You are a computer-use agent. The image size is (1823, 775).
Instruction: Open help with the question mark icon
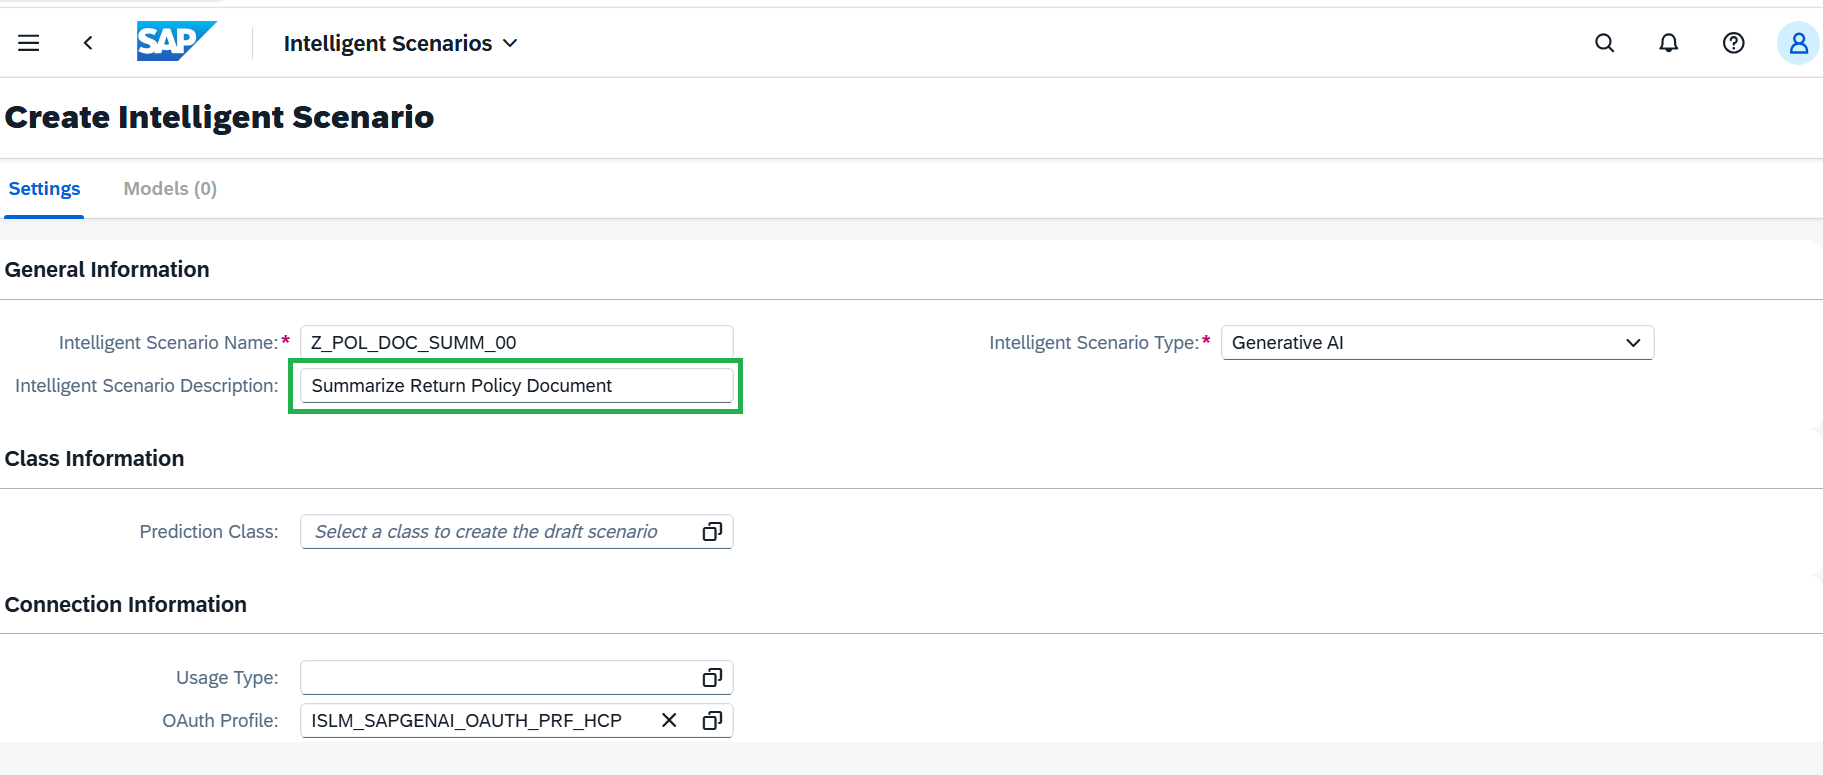pyautogui.click(x=1734, y=43)
